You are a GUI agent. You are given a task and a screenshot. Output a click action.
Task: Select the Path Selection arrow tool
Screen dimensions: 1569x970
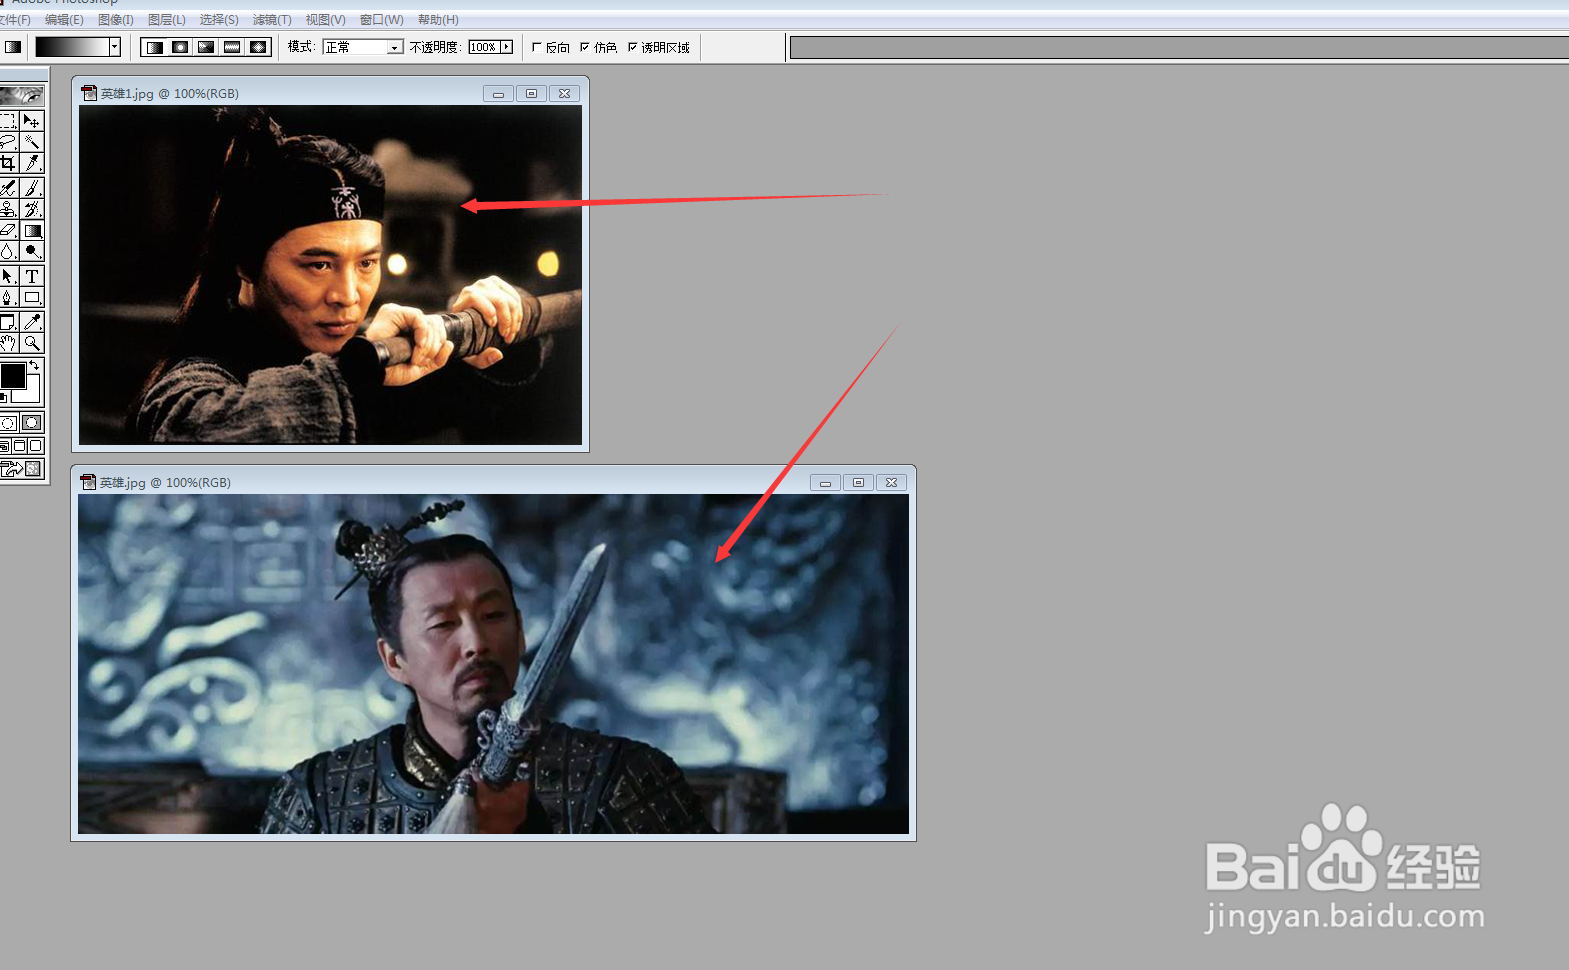[x=8, y=276]
